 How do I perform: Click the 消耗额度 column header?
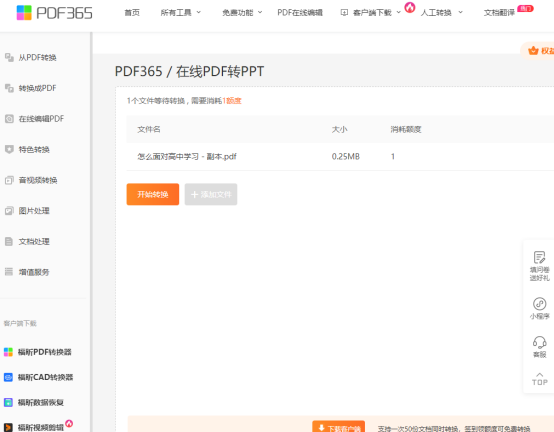pos(406,129)
